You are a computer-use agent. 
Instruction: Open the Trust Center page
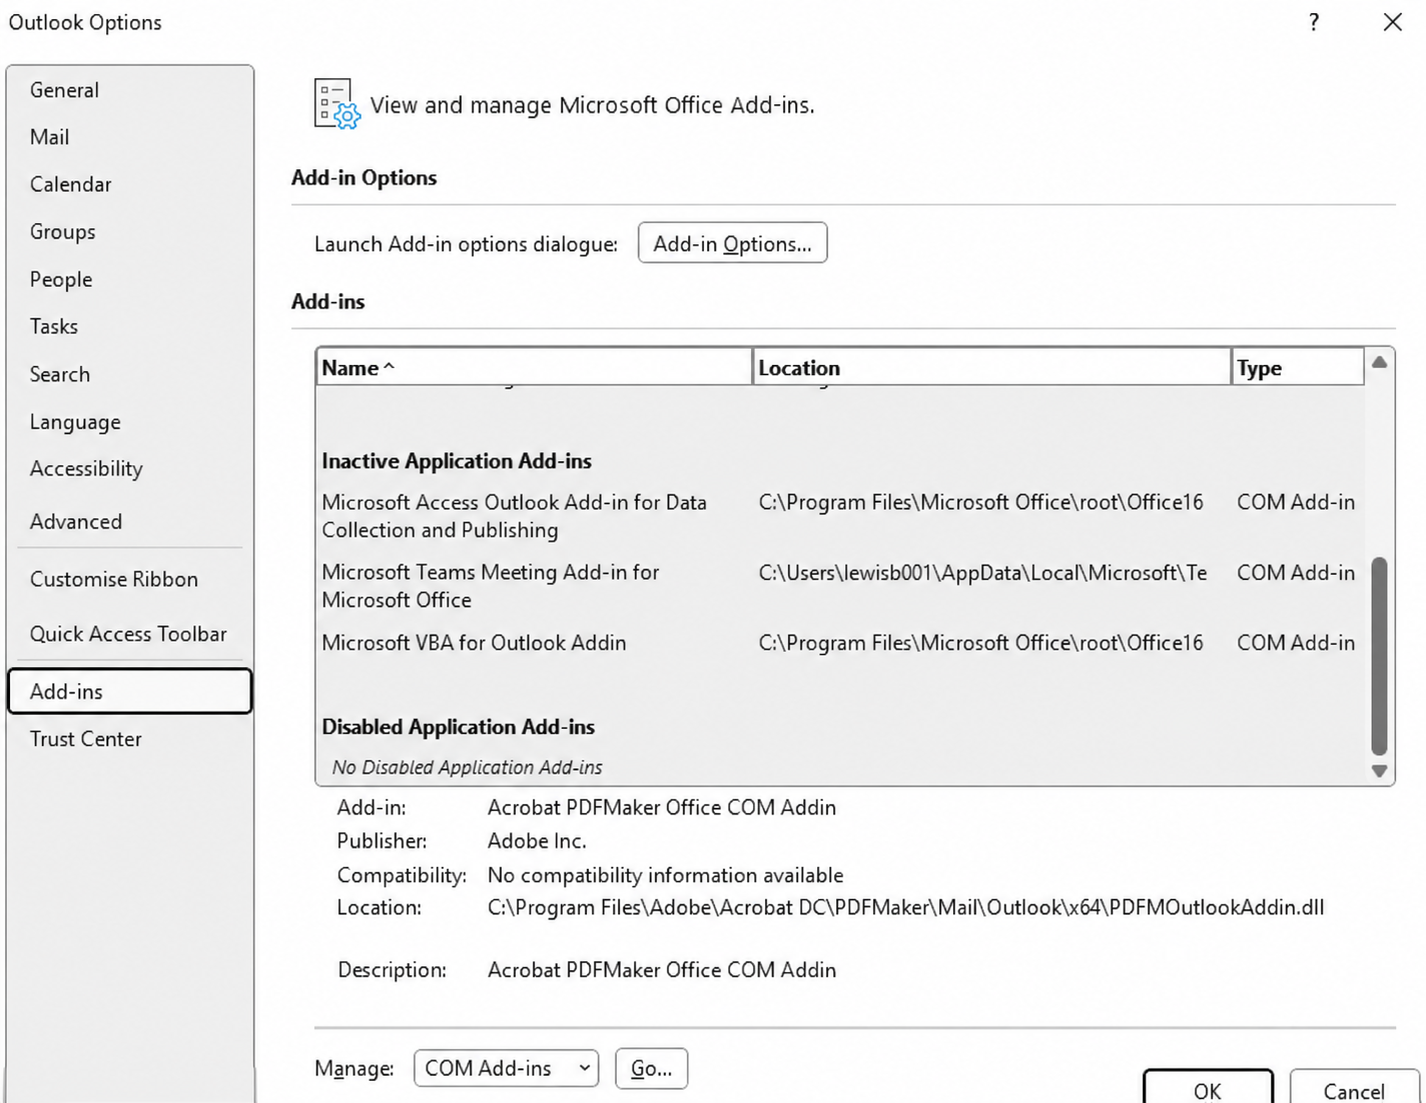(130, 739)
